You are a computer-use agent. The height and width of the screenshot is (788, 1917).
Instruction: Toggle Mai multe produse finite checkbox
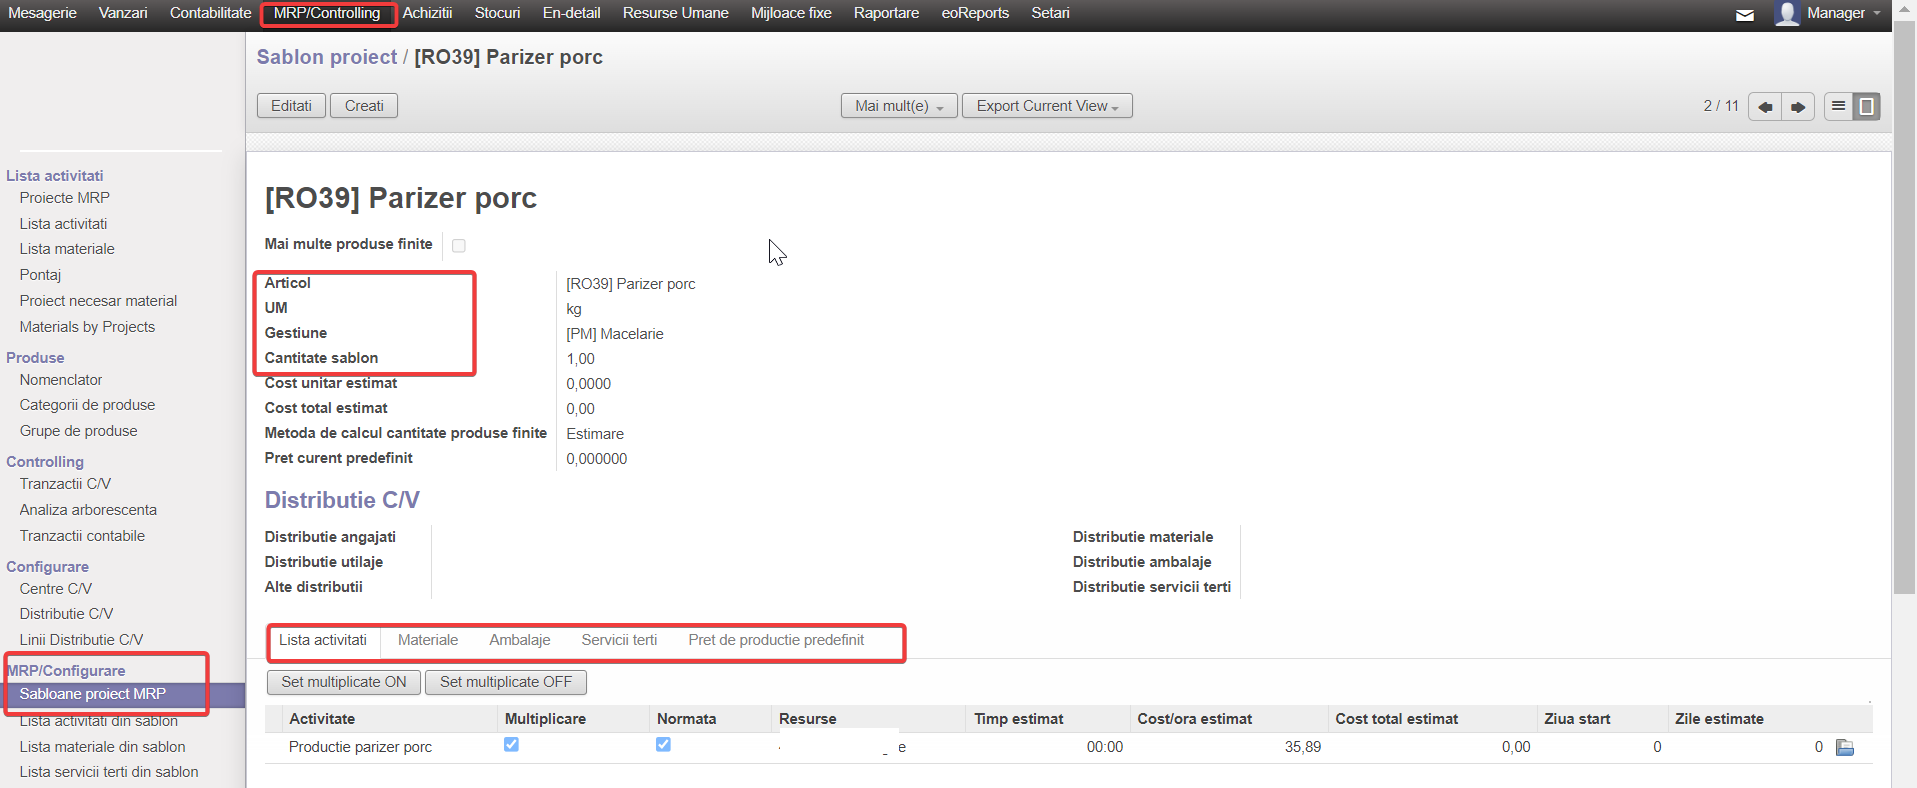459,245
